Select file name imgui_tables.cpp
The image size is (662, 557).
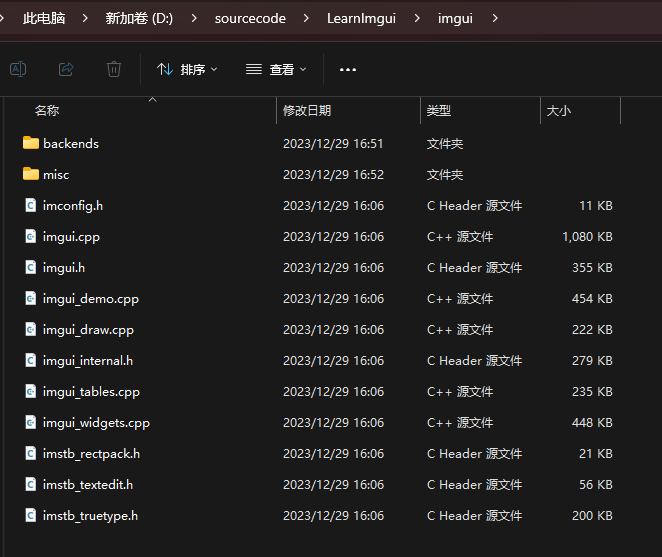(x=91, y=392)
